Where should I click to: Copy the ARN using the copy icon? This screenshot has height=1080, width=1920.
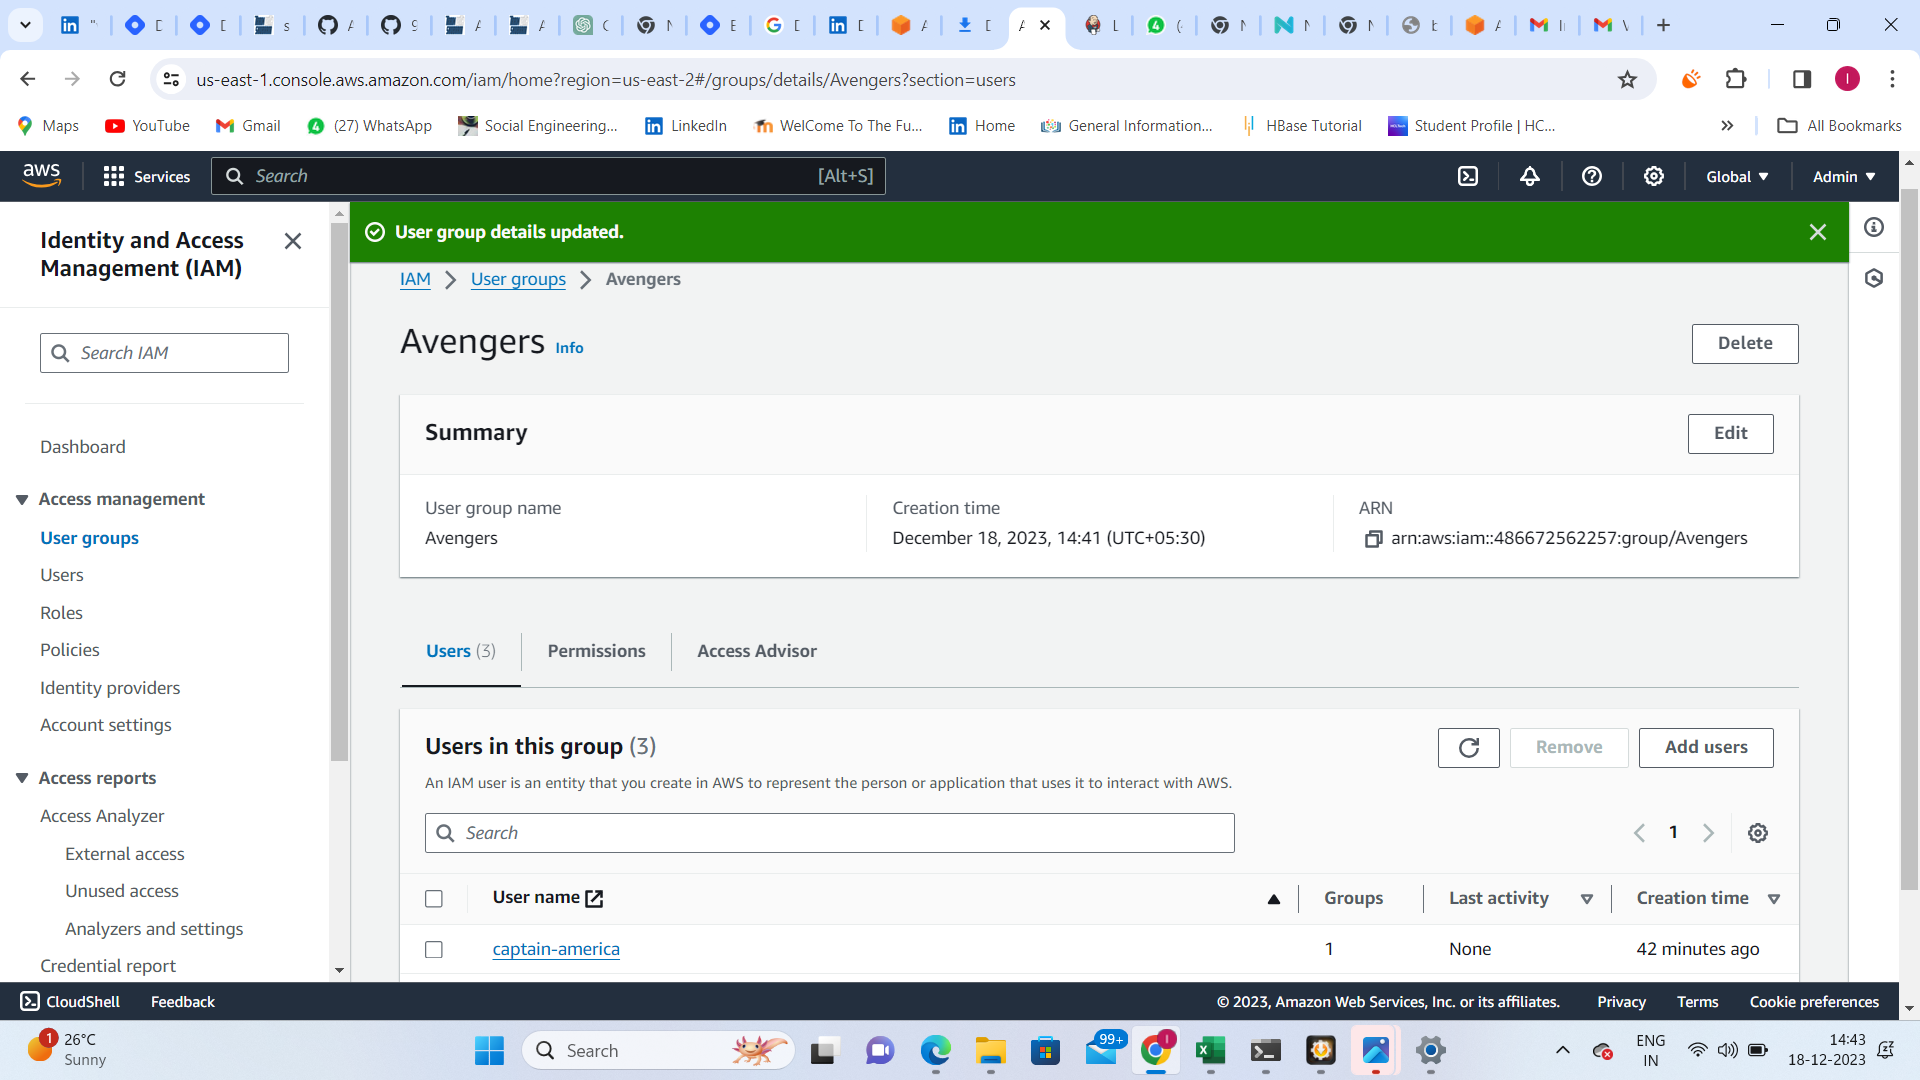click(x=1374, y=539)
